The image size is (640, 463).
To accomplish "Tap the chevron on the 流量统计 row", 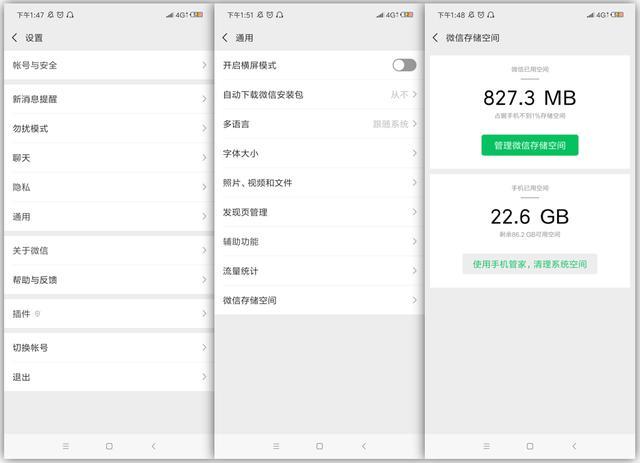I will [x=415, y=271].
